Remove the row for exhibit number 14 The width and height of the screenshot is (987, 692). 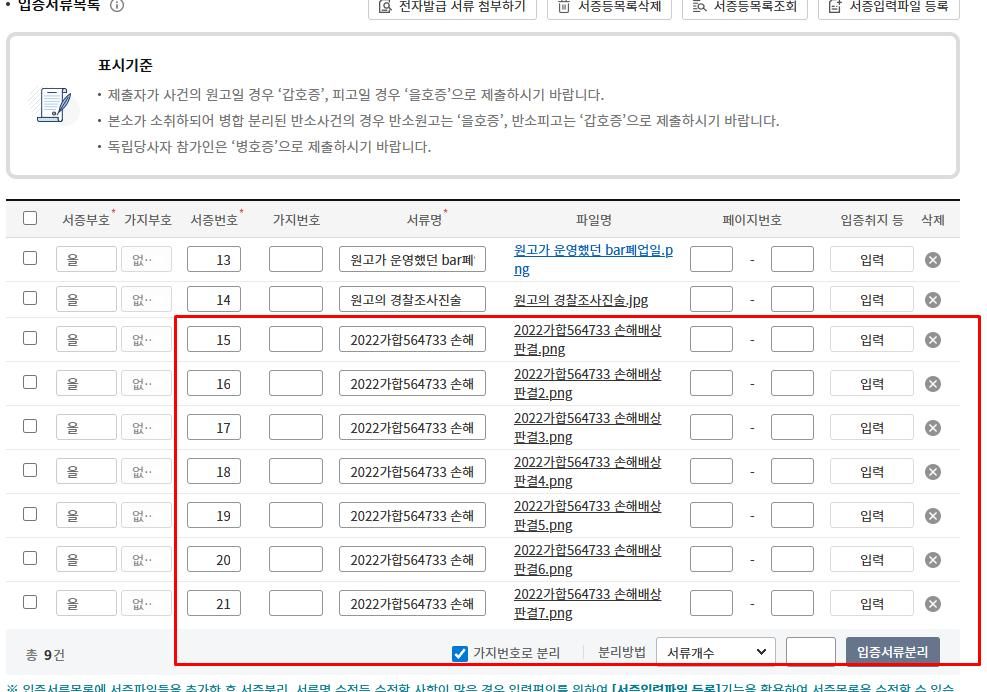(932, 300)
